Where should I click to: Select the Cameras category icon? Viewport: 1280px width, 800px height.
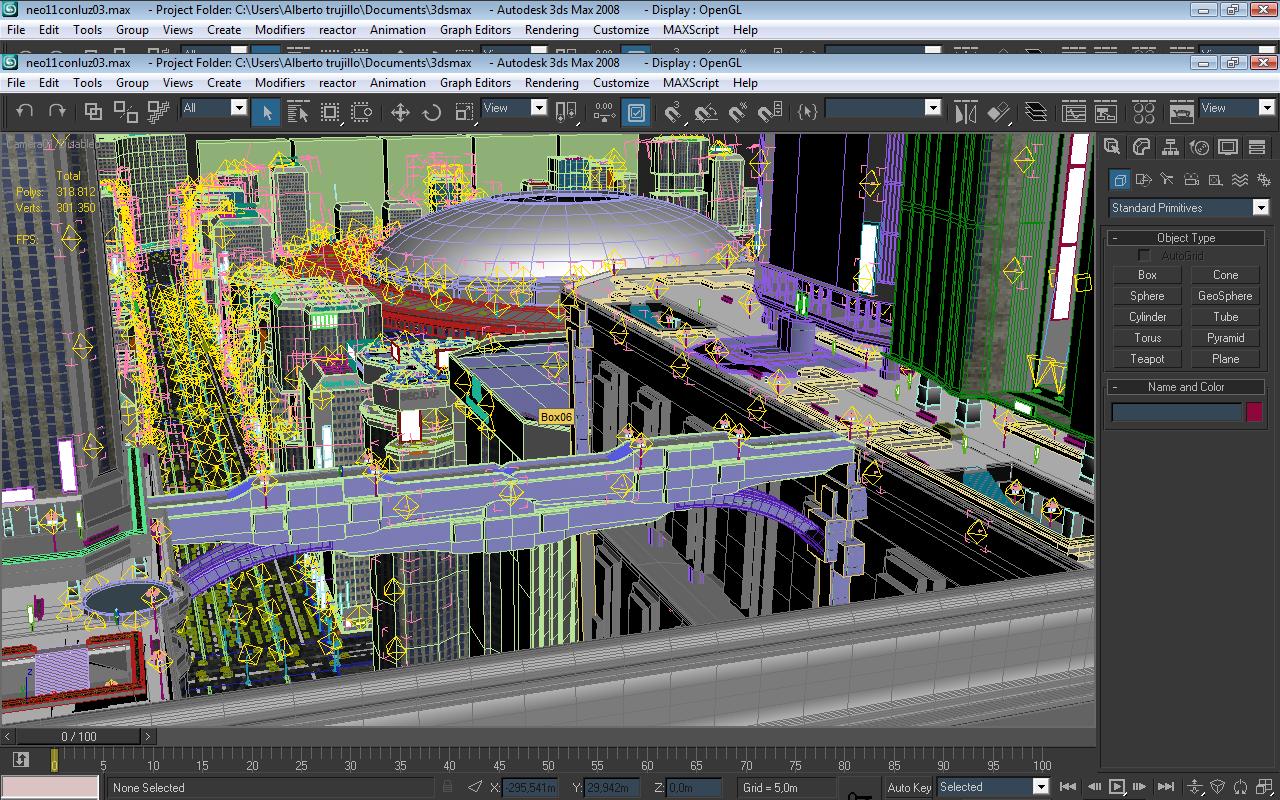(x=1191, y=180)
